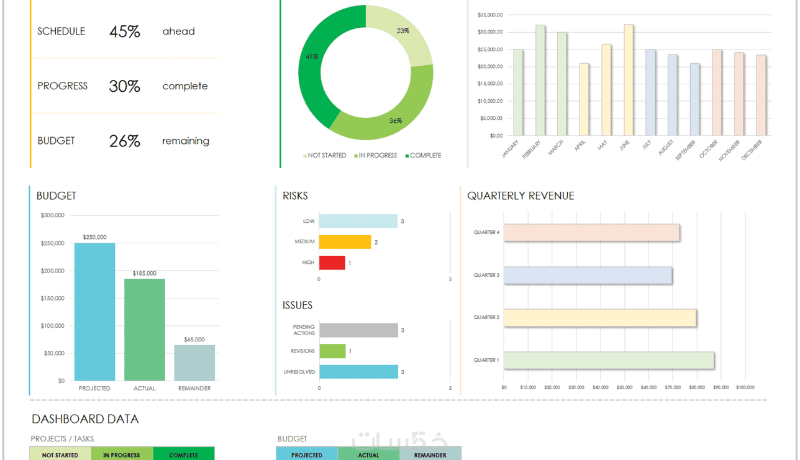Select the red HIGH risk bar
Screen dimensions: 800x460
coord(332,263)
